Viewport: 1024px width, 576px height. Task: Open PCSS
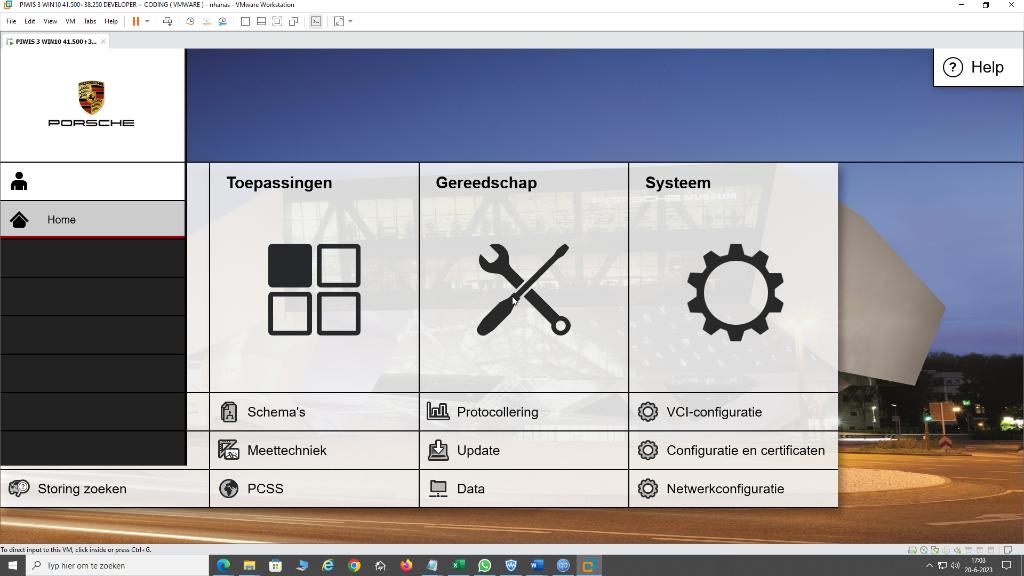267,488
